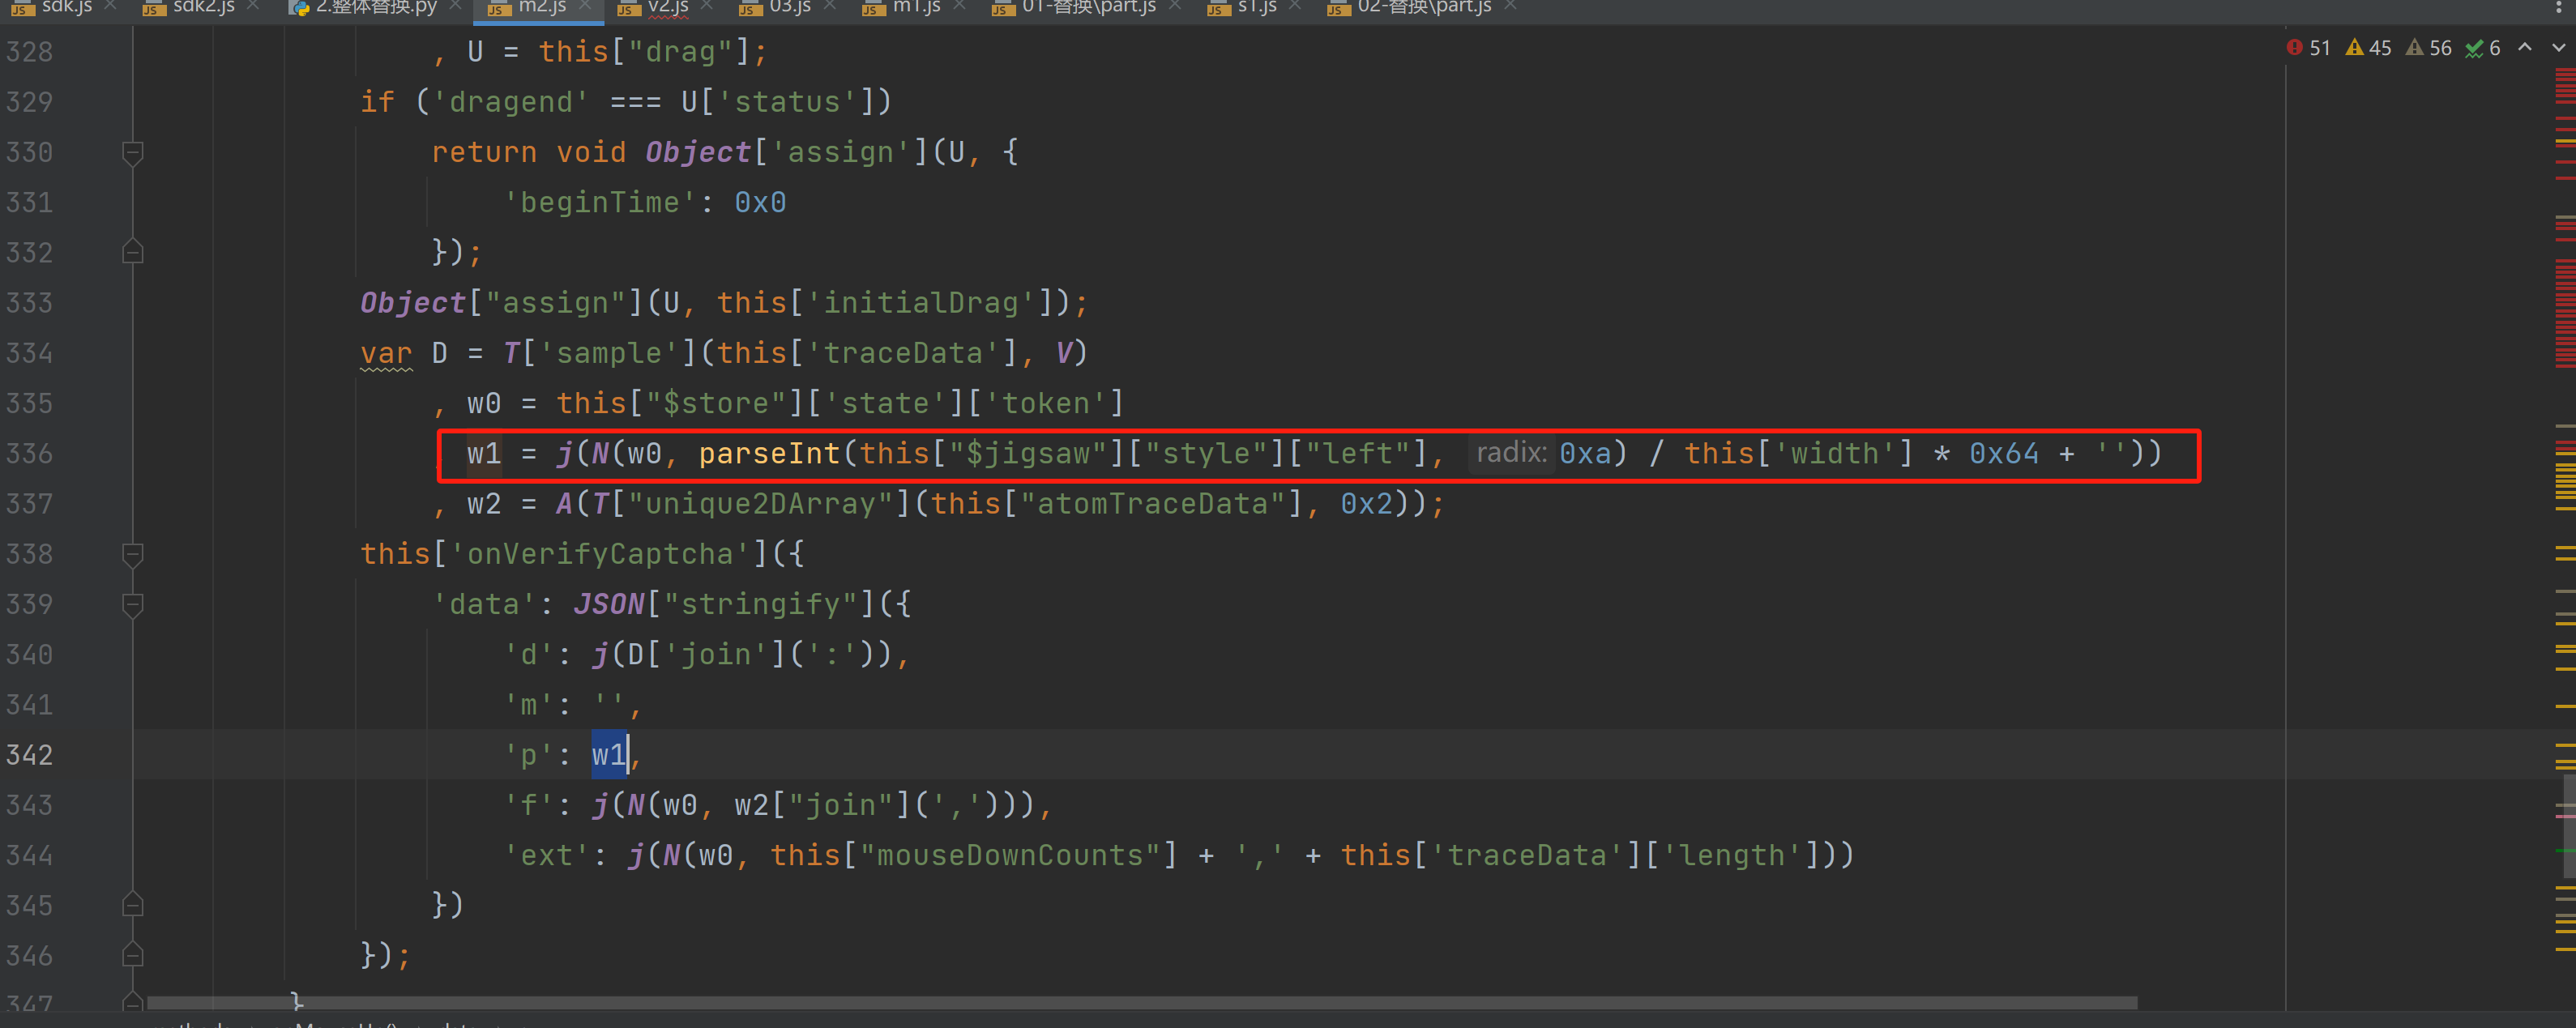Collapse the JSON stringify block at line 339
Image resolution: width=2576 pixels, height=1028 pixels.
click(x=132, y=604)
